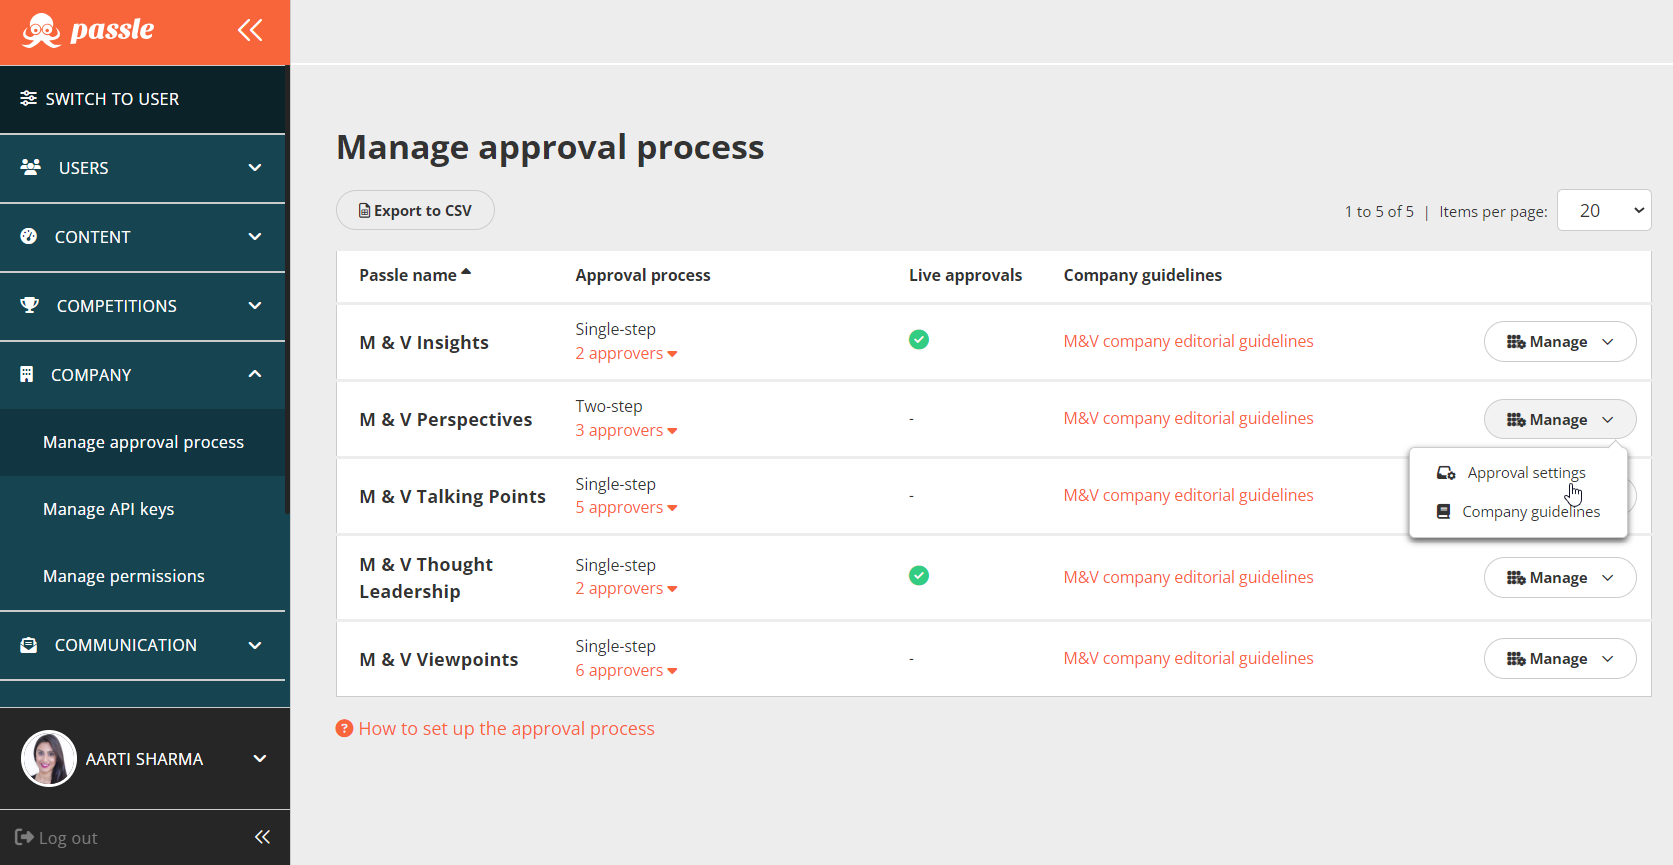
Task: Open Manage approval process sidebar item
Action: point(143,442)
